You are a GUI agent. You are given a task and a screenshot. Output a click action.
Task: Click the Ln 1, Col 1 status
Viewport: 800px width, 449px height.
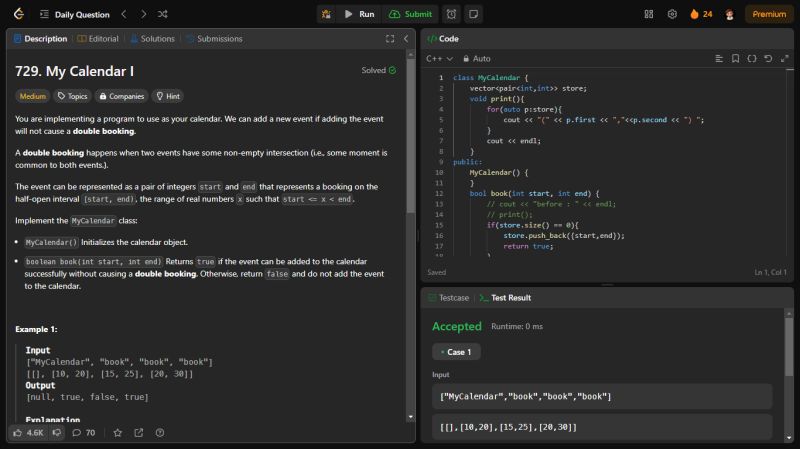pyautogui.click(x=770, y=272)
